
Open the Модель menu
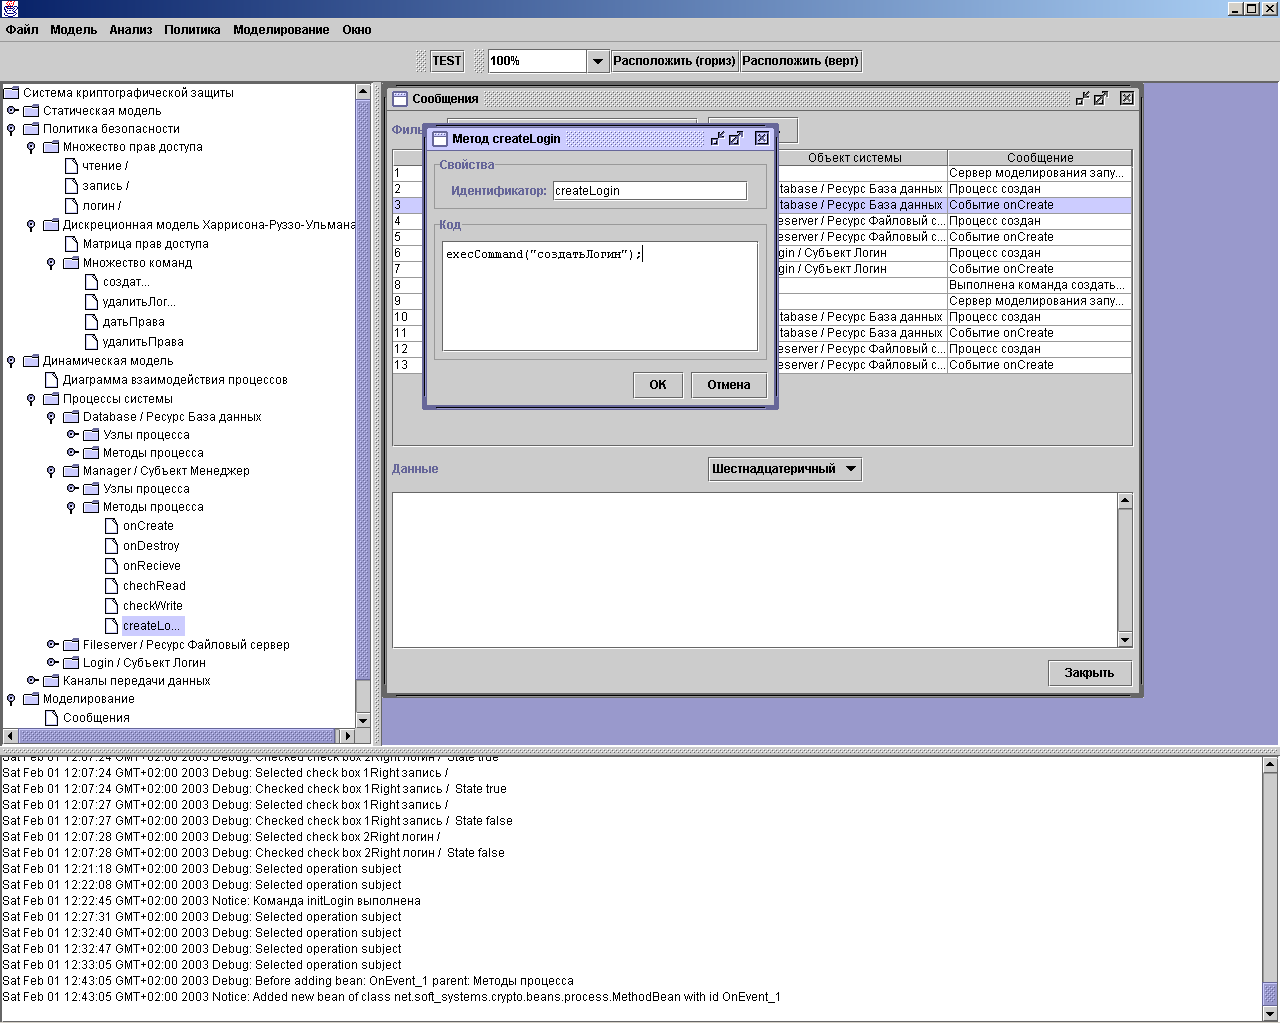point(74,30)
